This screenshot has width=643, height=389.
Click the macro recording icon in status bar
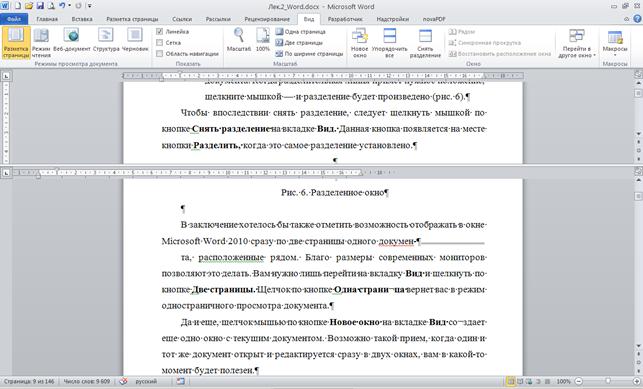(x=180, y=381)
